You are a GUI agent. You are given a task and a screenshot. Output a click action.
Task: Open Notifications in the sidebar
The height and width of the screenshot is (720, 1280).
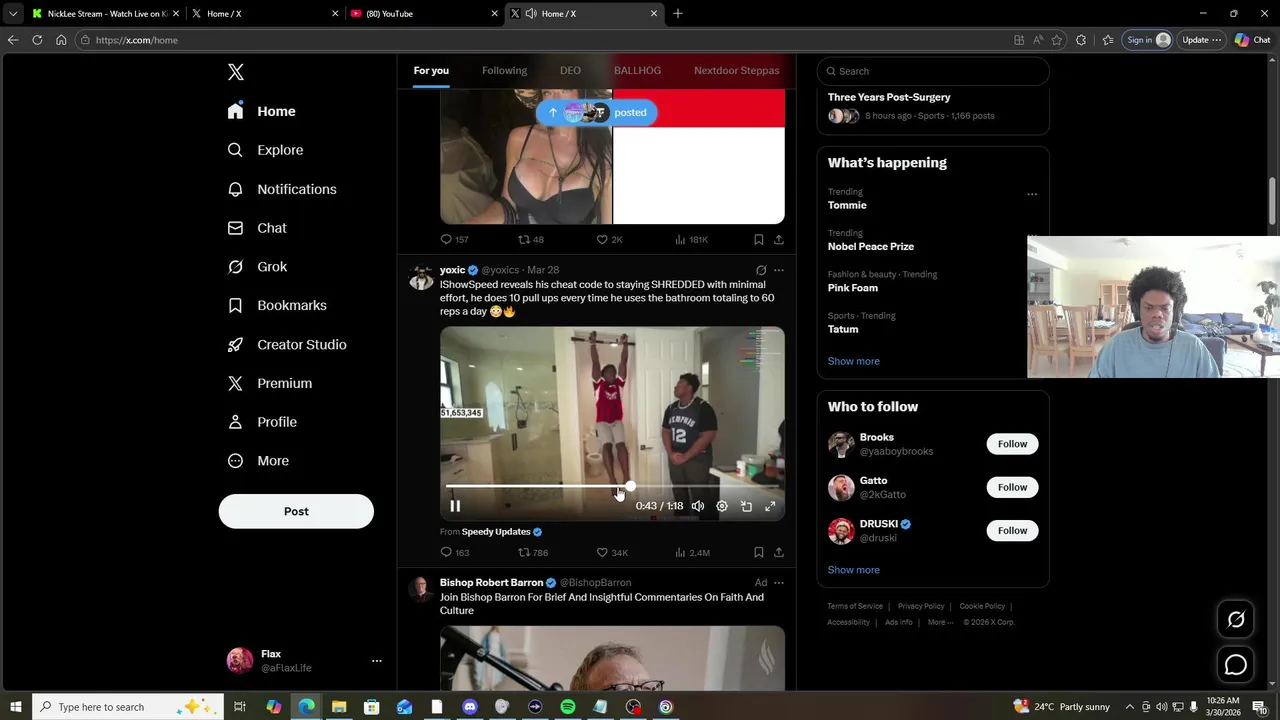coord(282,189)
